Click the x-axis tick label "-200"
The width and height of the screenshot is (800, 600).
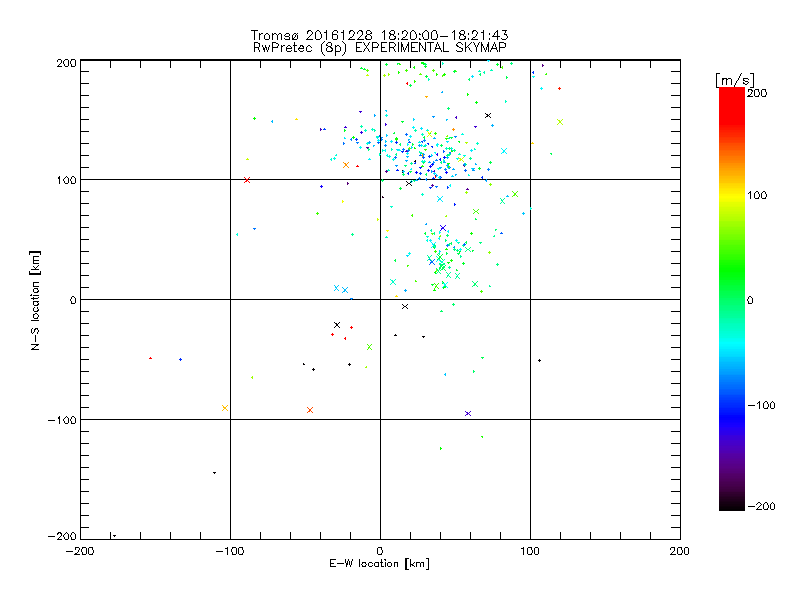click(80, 551)
